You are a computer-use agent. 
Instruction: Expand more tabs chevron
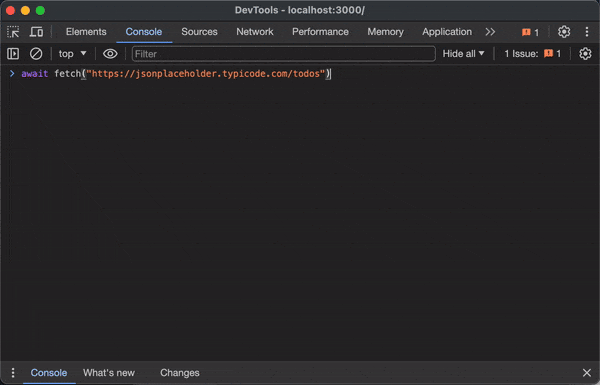(490, 32)
